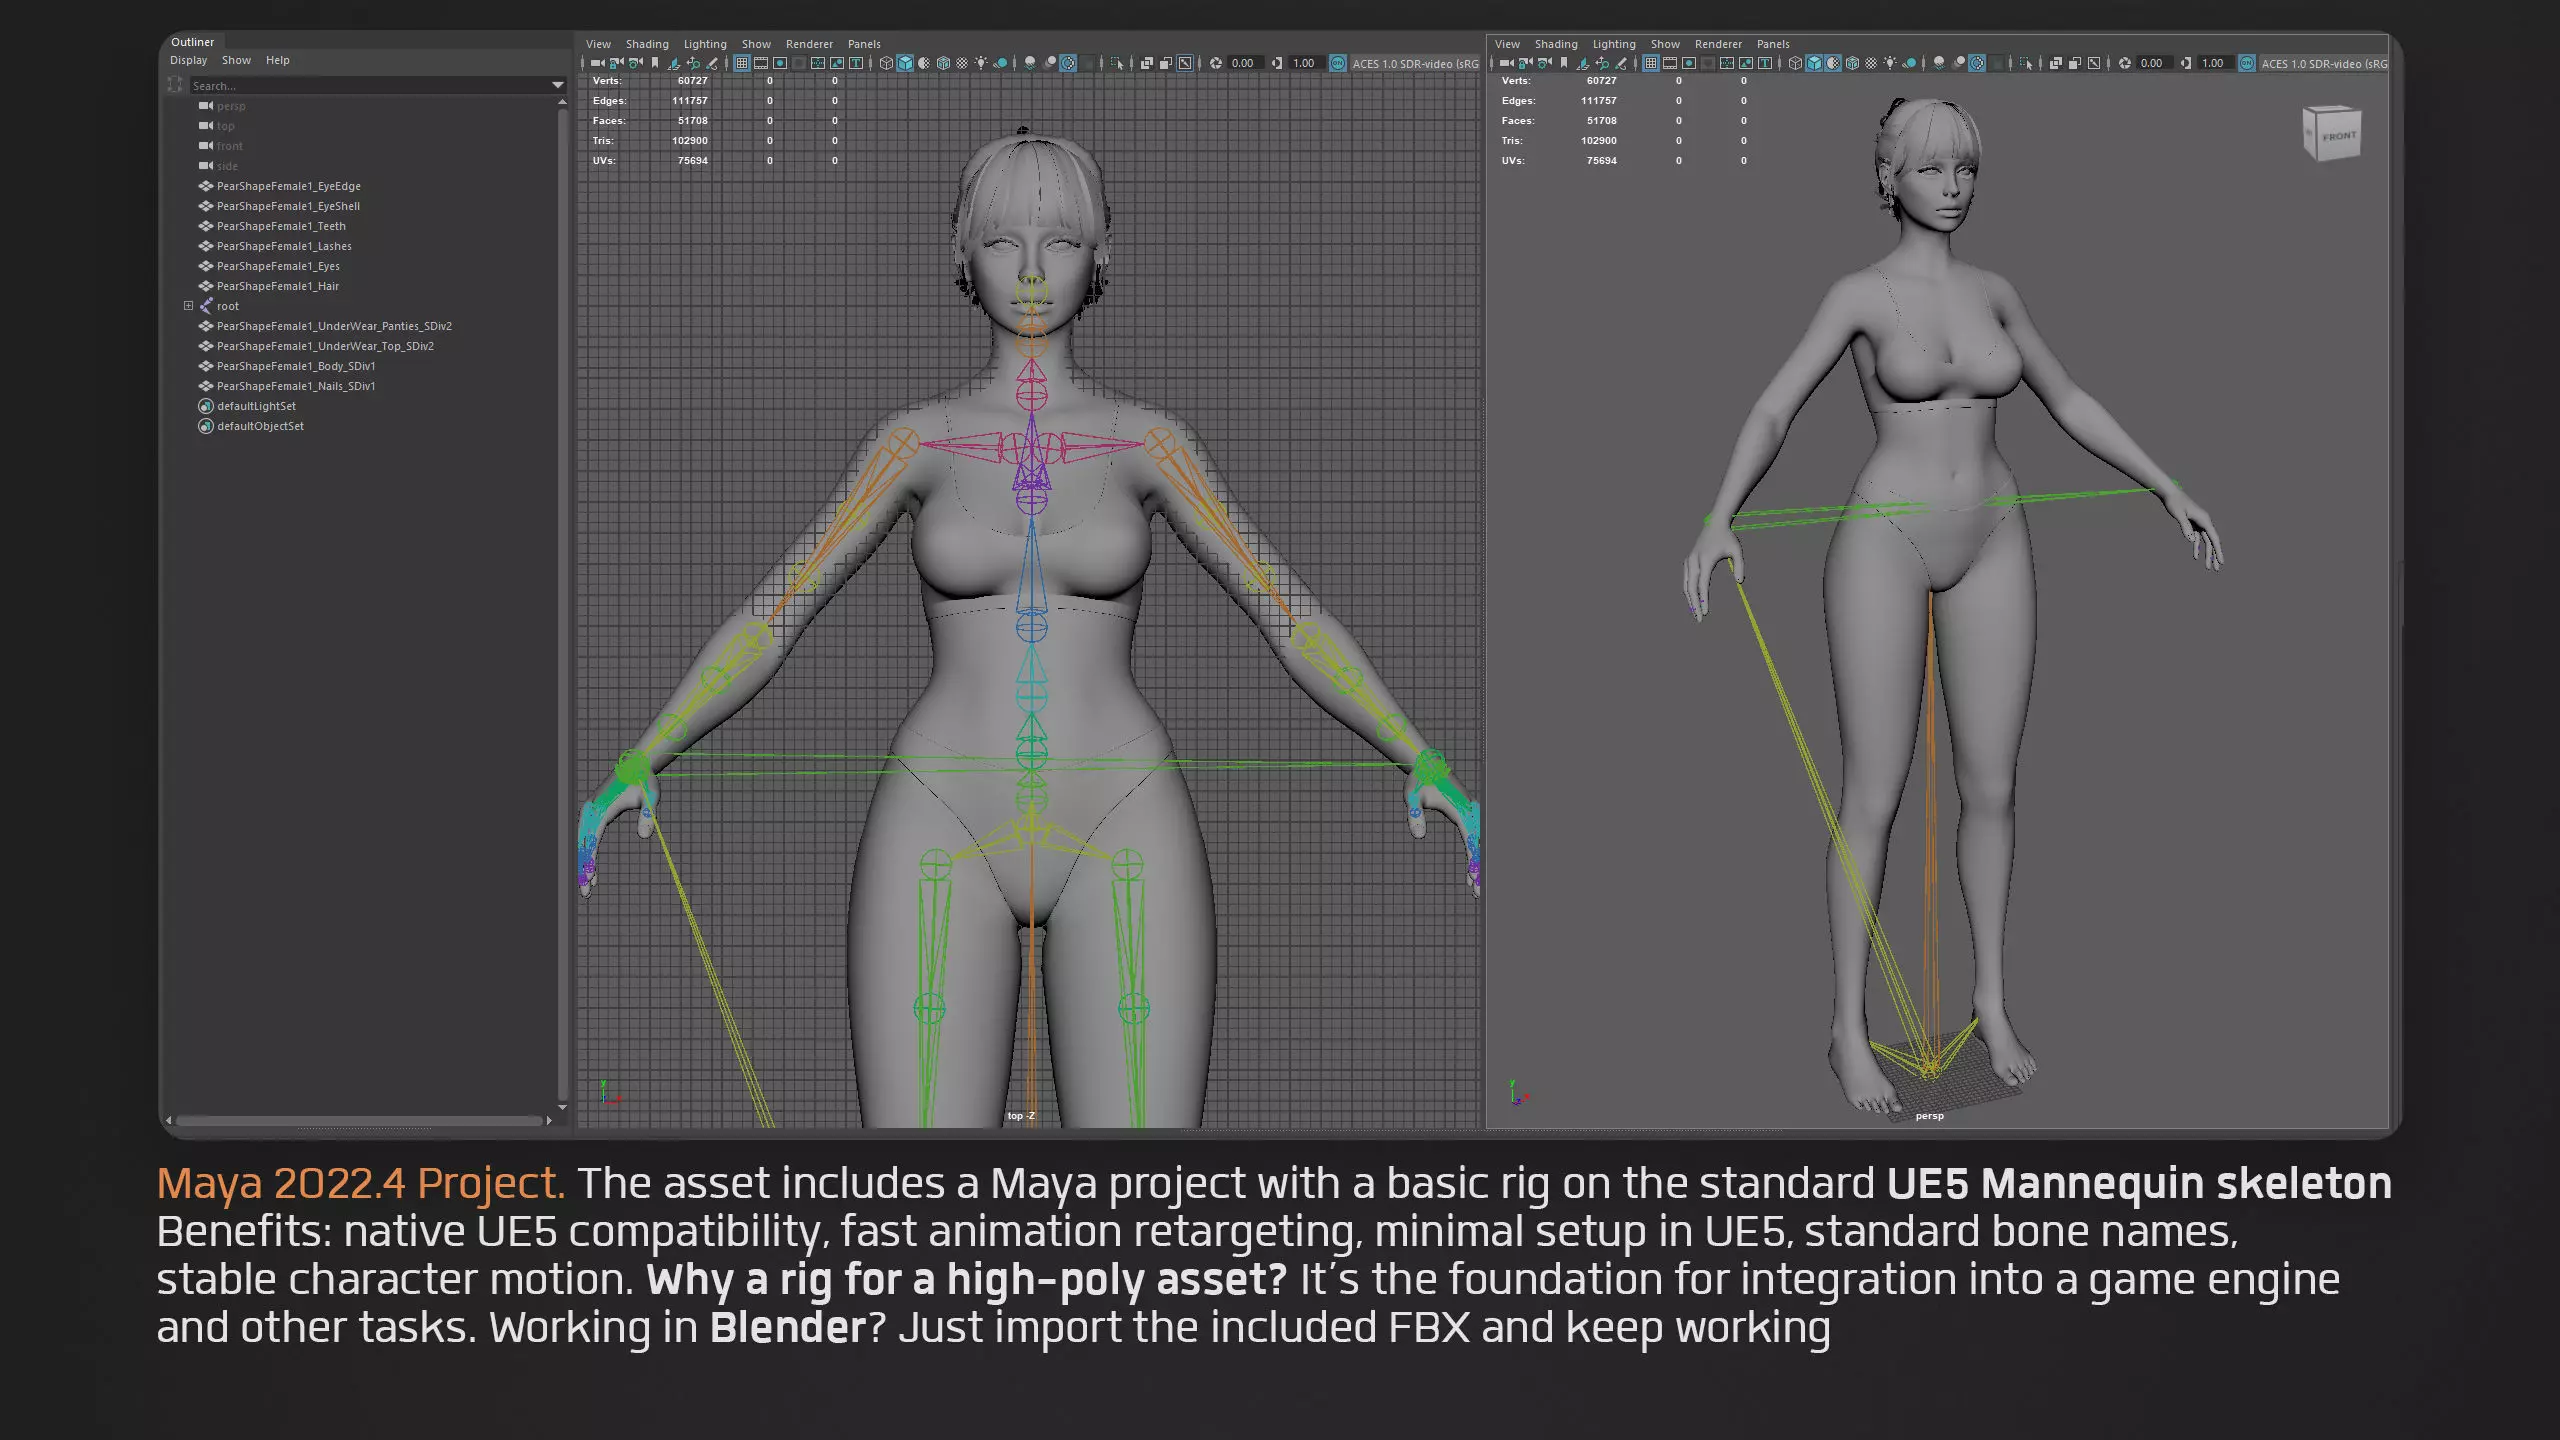Screen dimensions: 2560x1440
Task: Open the Outliner Display menu
Action: [x=188, y=60]
